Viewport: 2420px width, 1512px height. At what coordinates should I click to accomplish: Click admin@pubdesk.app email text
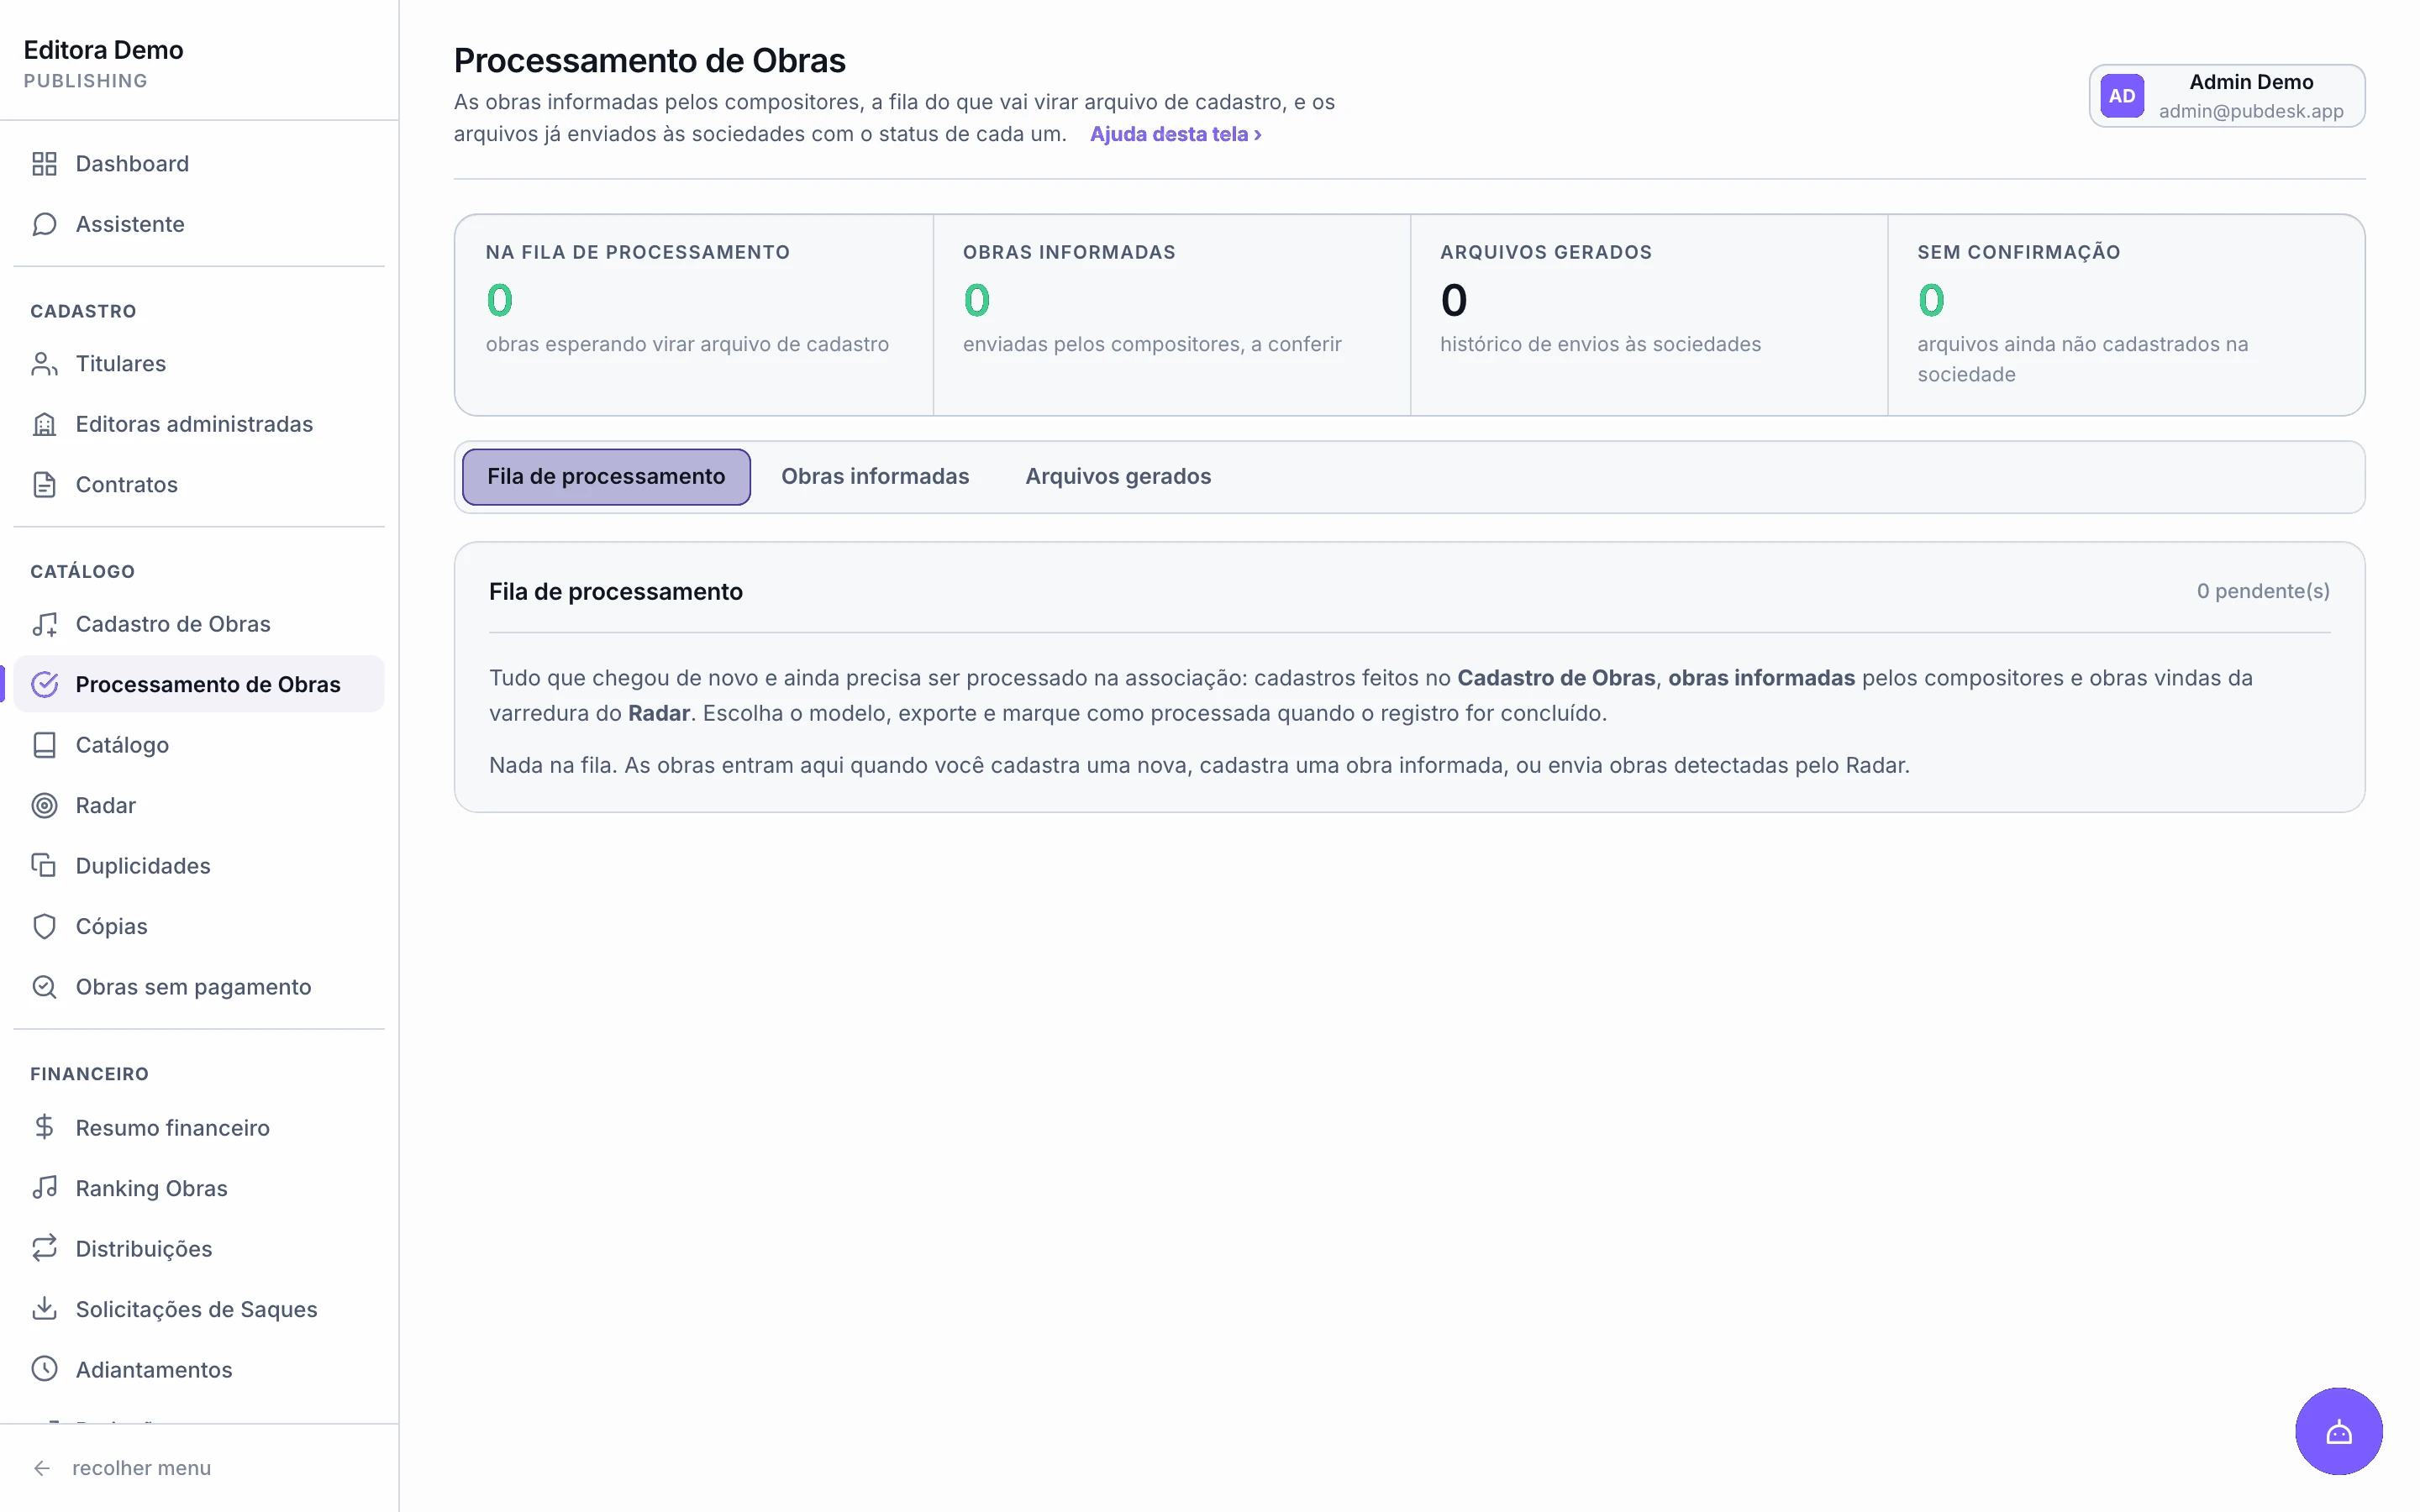coord(2251,111)
